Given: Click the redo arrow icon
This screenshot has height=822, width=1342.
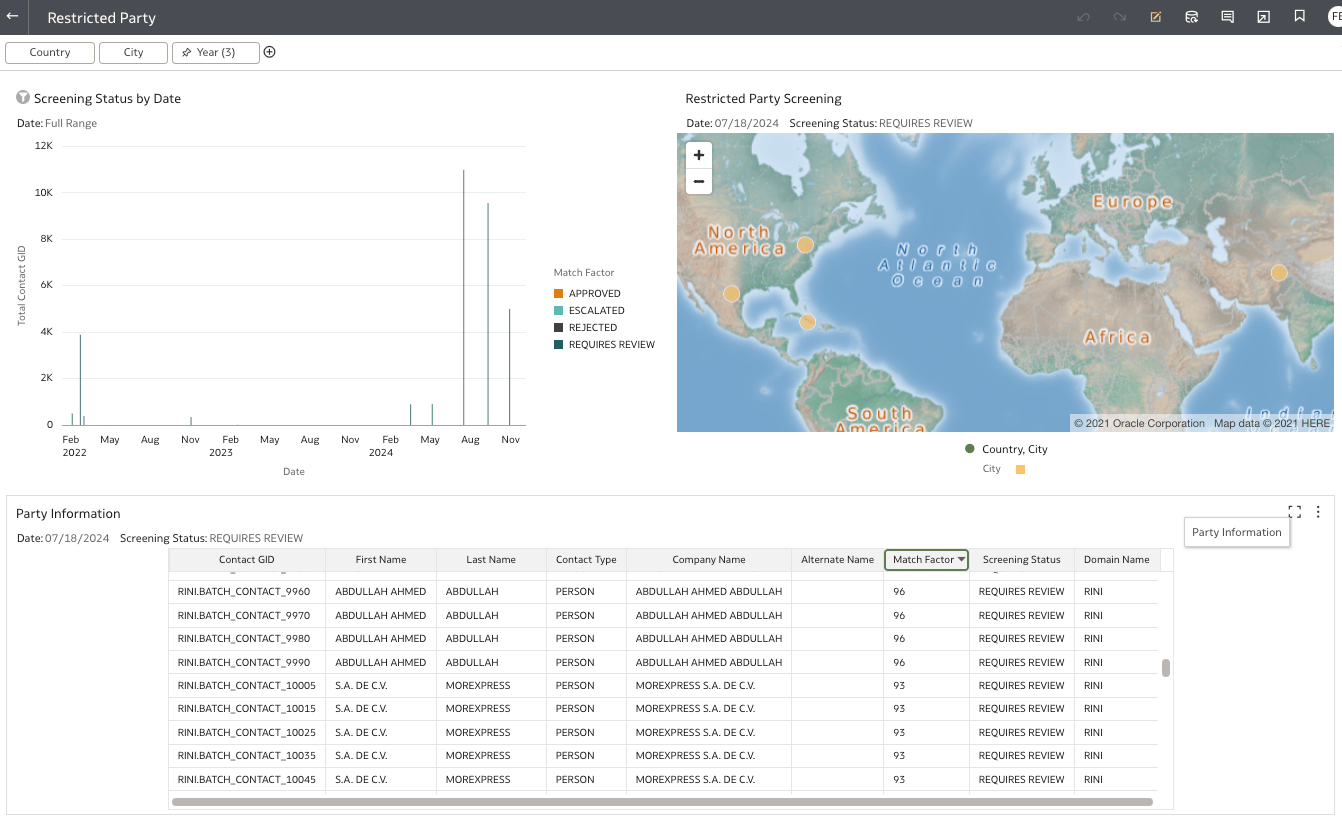Looking at the screenshot, I should click(x=1120, y=17).
